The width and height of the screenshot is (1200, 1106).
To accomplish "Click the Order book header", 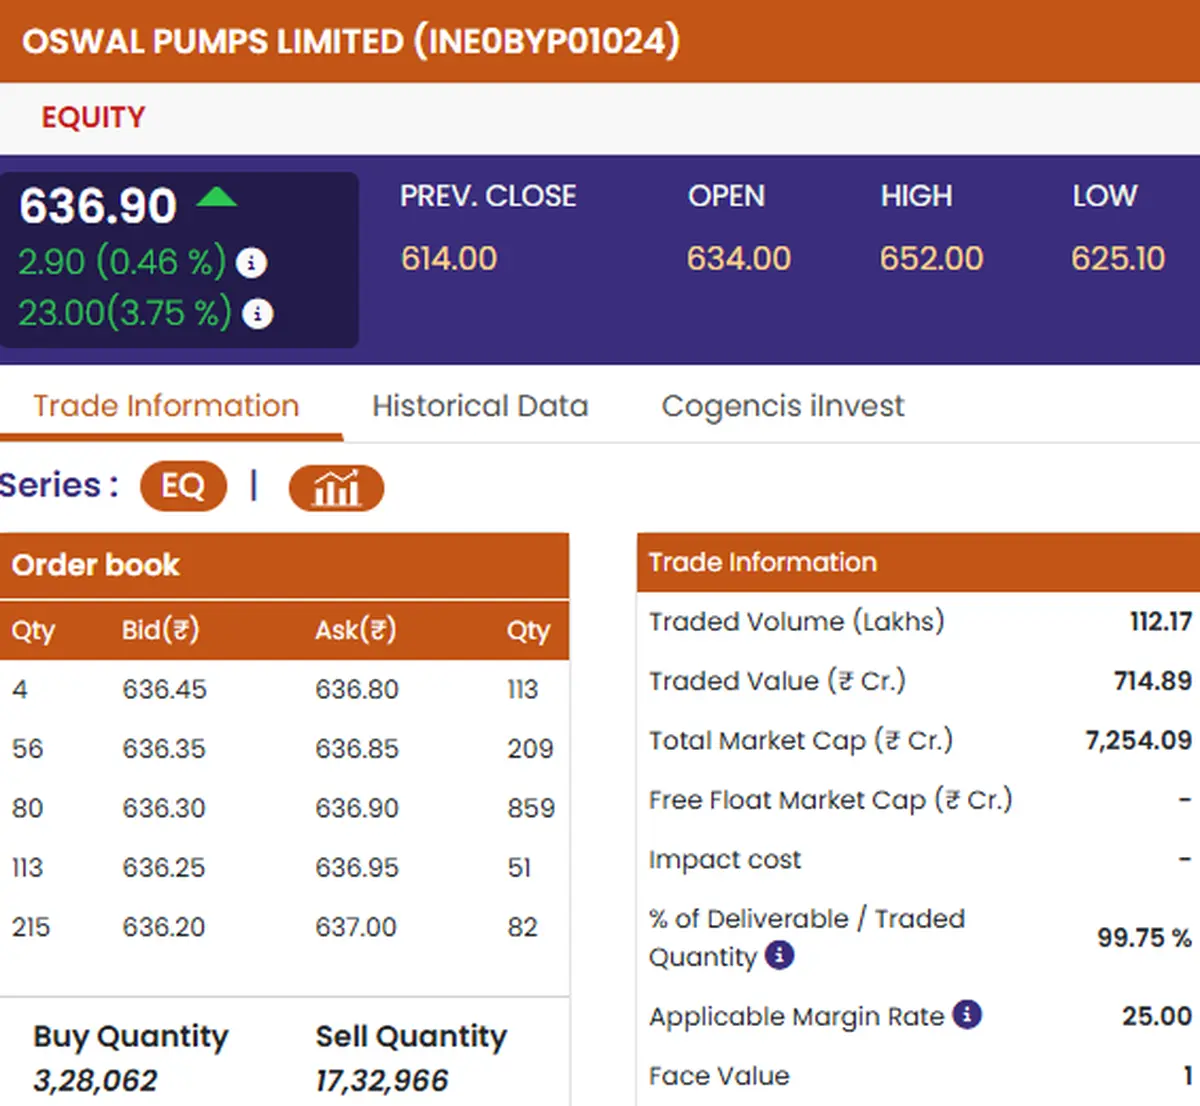I will [x=284, y=565].
